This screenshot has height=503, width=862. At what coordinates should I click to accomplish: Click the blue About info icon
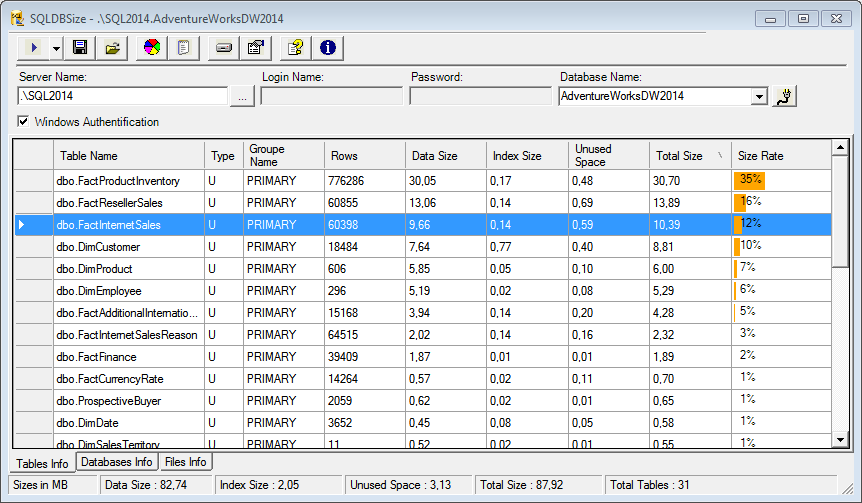(327, 47)
